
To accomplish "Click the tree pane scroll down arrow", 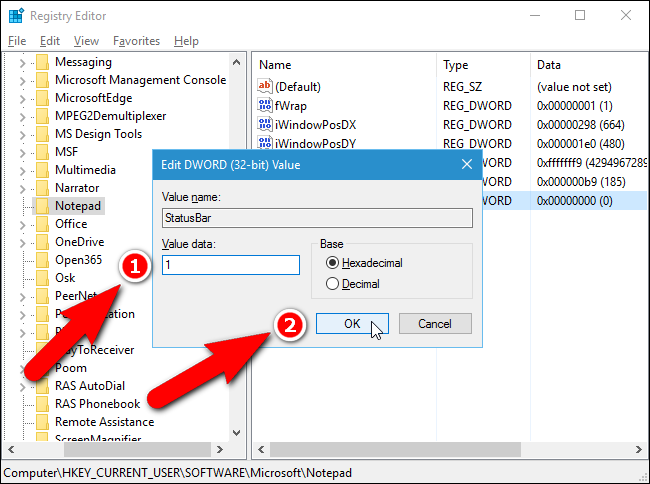I will (237, 433).
